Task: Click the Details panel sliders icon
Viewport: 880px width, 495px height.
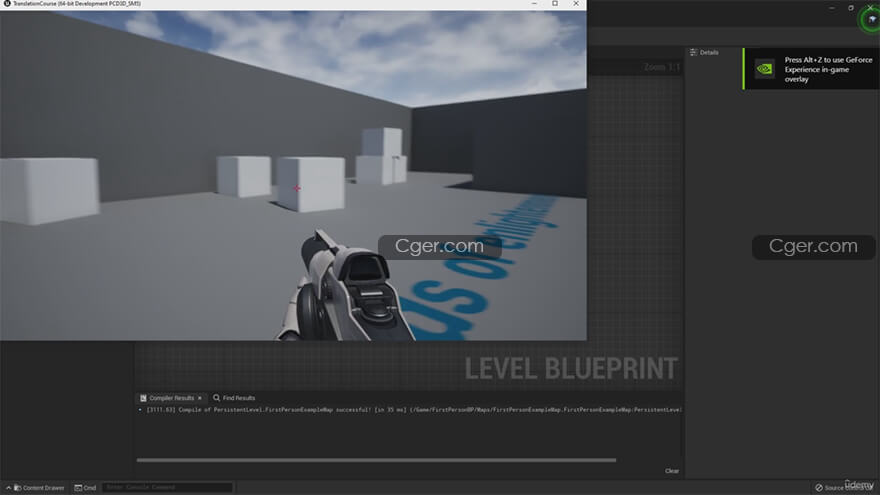Action: [x=694, y=52]
